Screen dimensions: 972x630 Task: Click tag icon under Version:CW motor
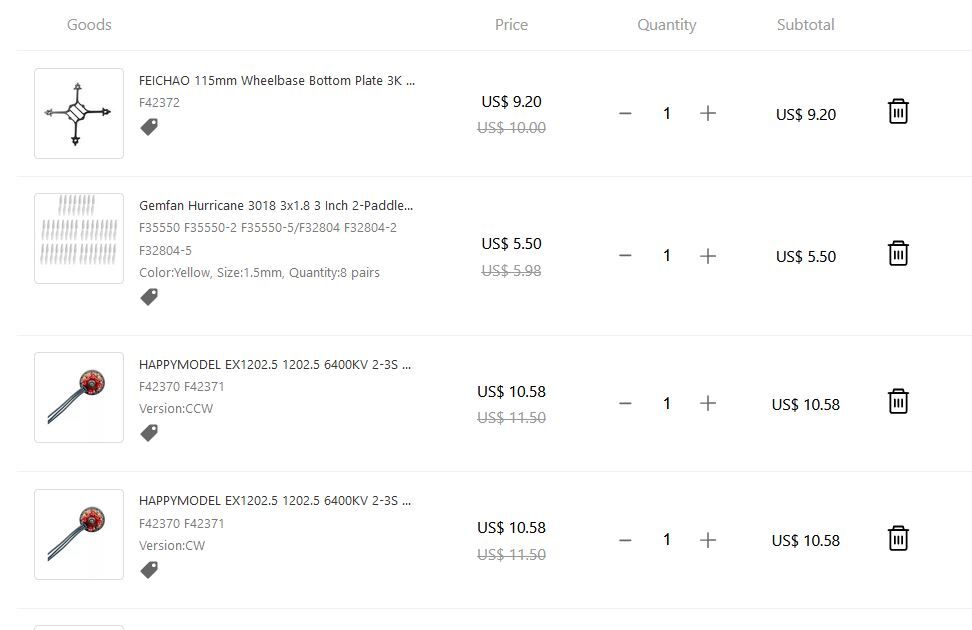[x=149, y=569]
